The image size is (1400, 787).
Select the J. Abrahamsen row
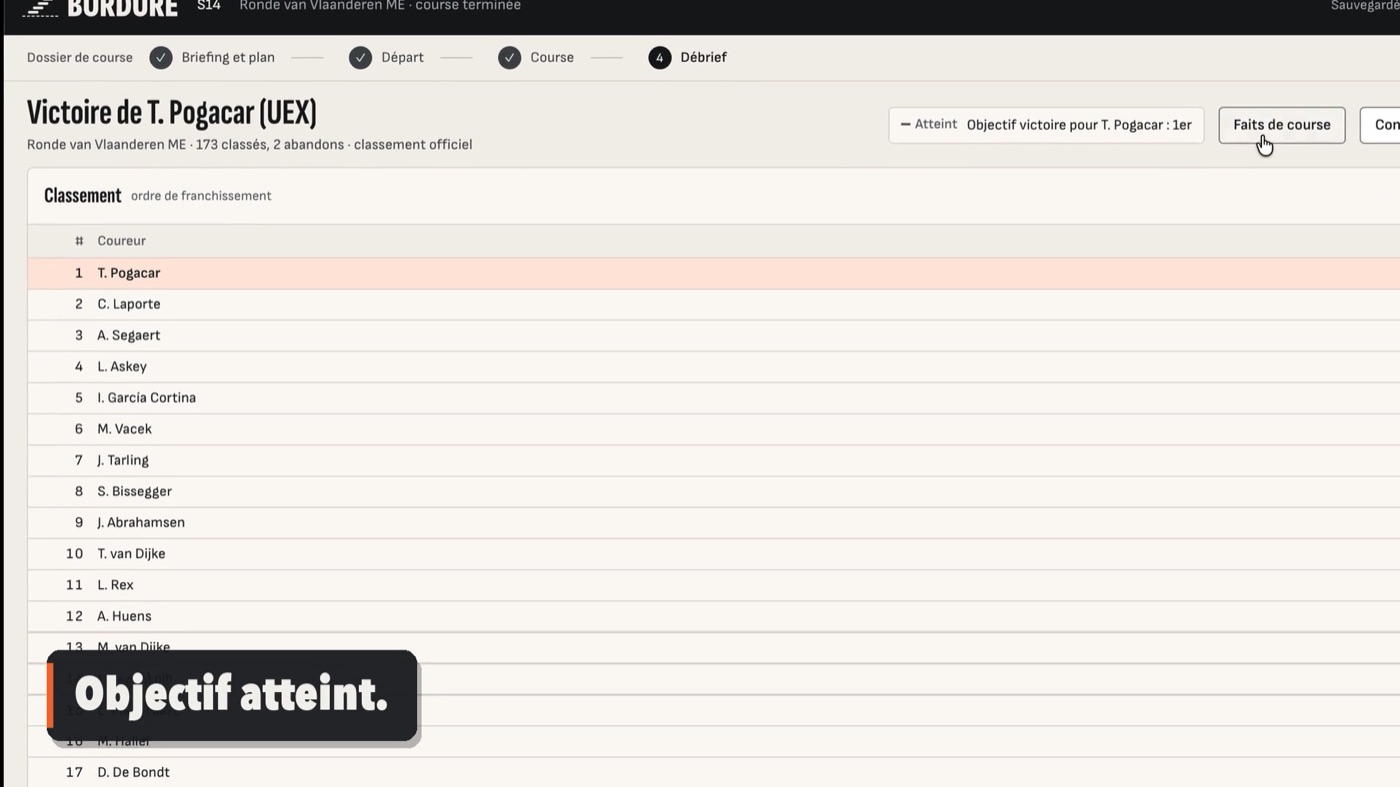coord(713,523)
